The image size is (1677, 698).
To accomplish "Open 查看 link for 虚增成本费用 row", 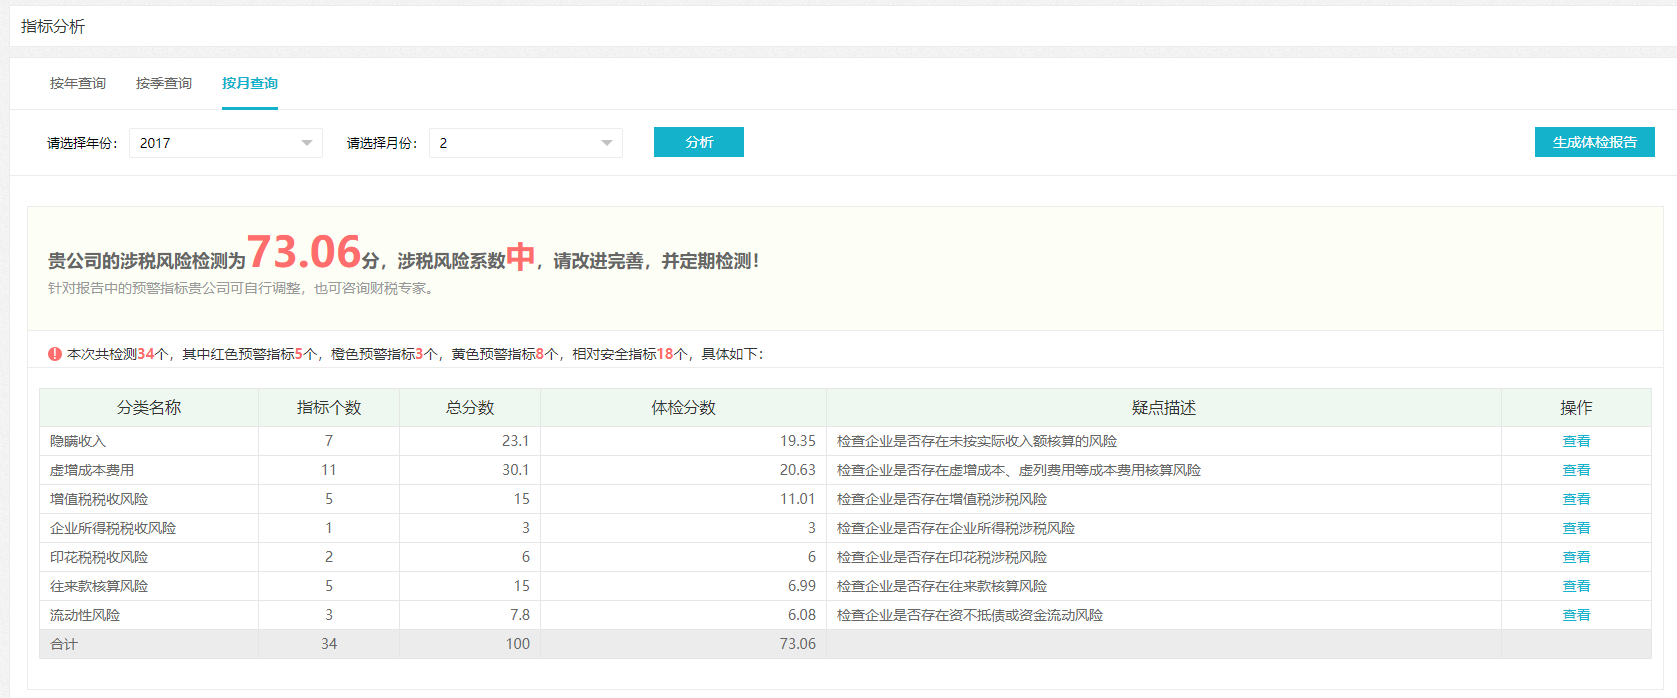I will (x=1576, y=470).
